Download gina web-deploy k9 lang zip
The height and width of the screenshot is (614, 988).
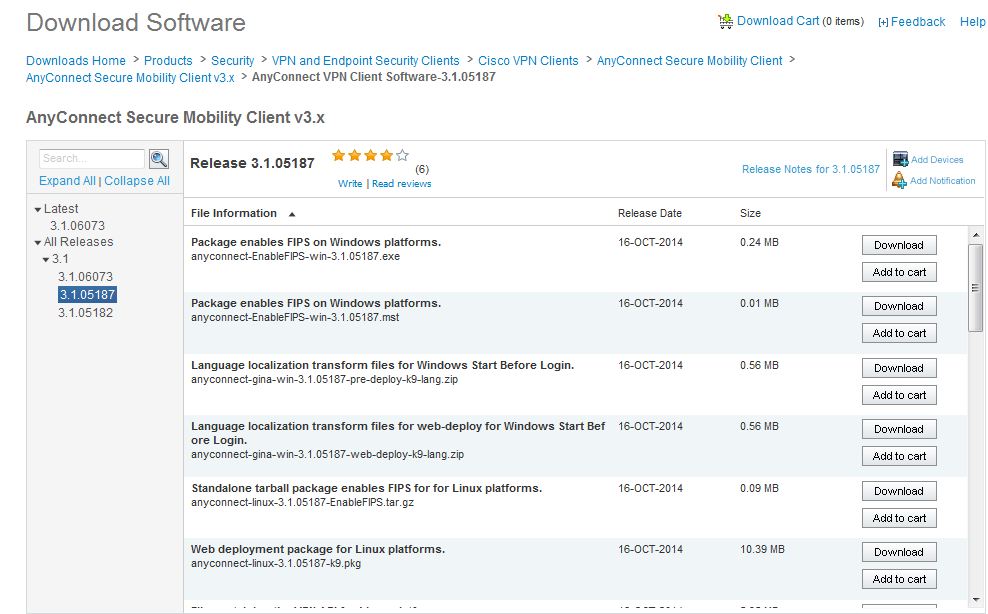point(899,429)
